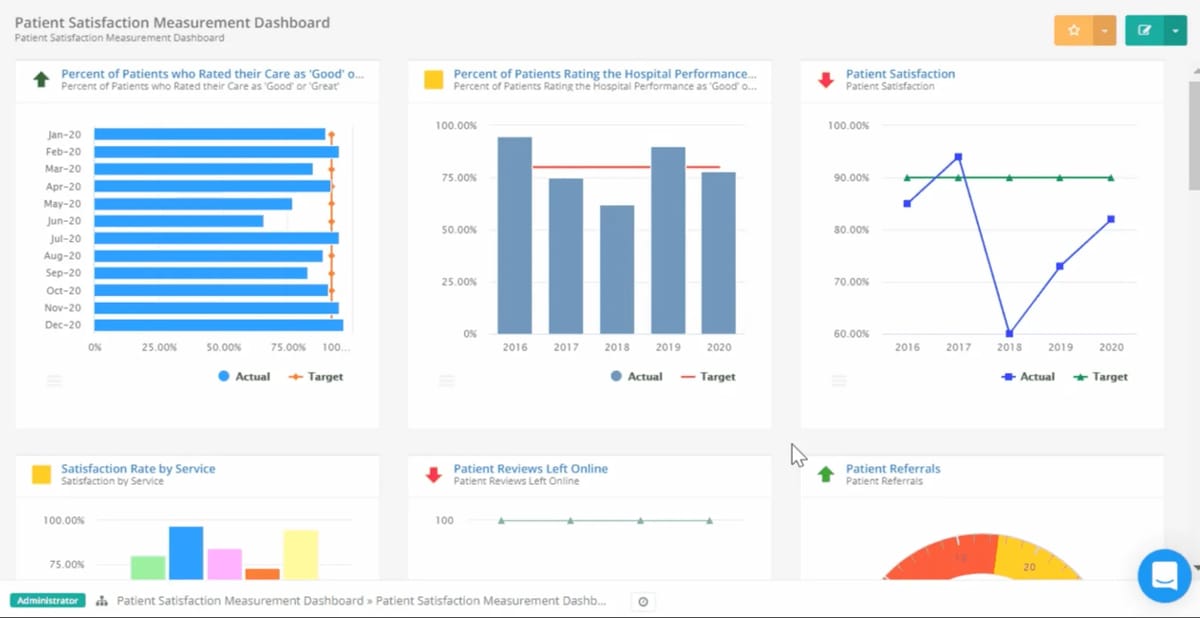Click '90.00%' label on Patient Satisfaction y-axis
This screenshot has height=618, width=1200.
click(x=850, y=178)
